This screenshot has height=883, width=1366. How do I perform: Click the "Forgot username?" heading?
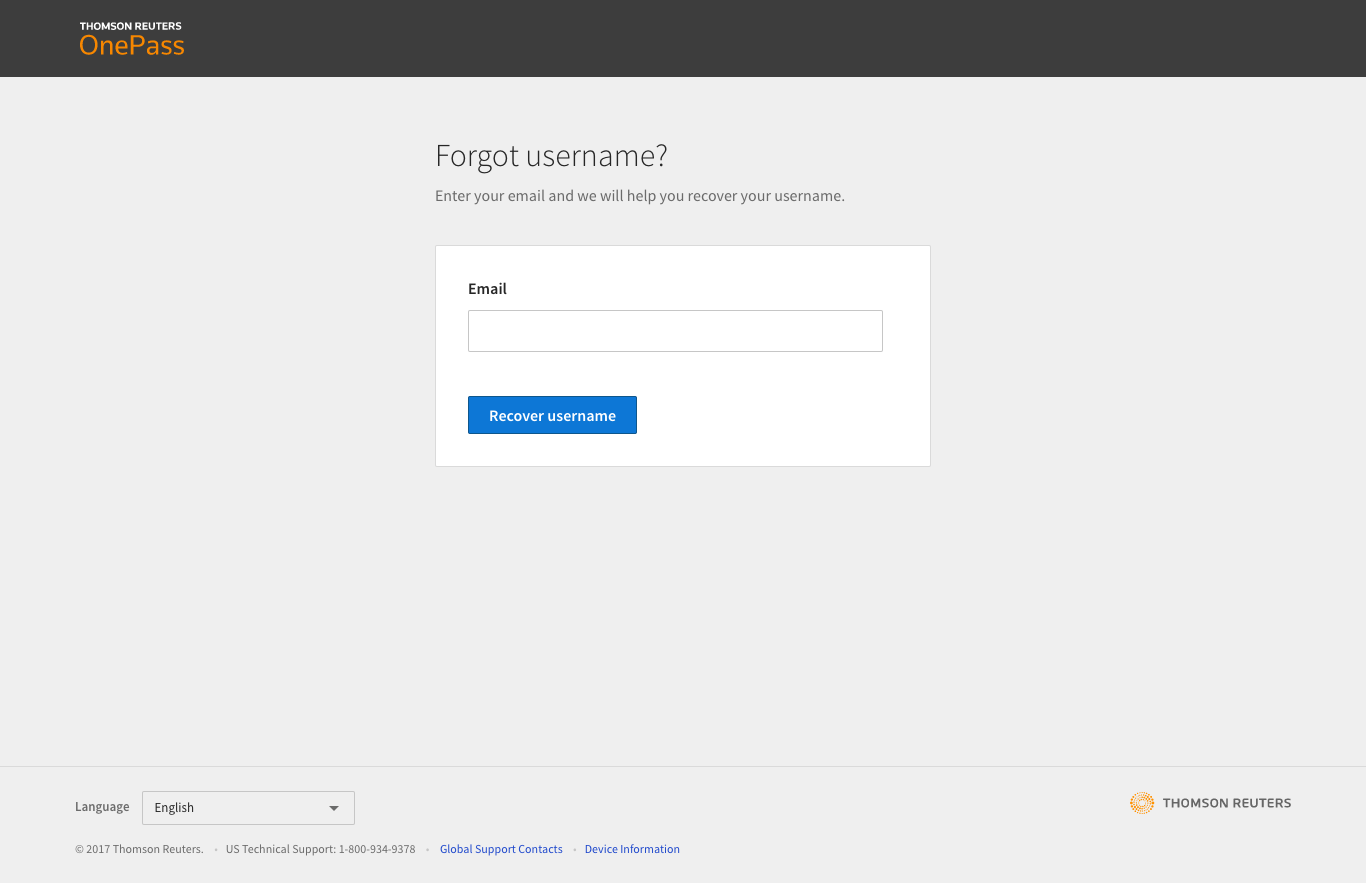pyautogui.click(x=551, y=156)
